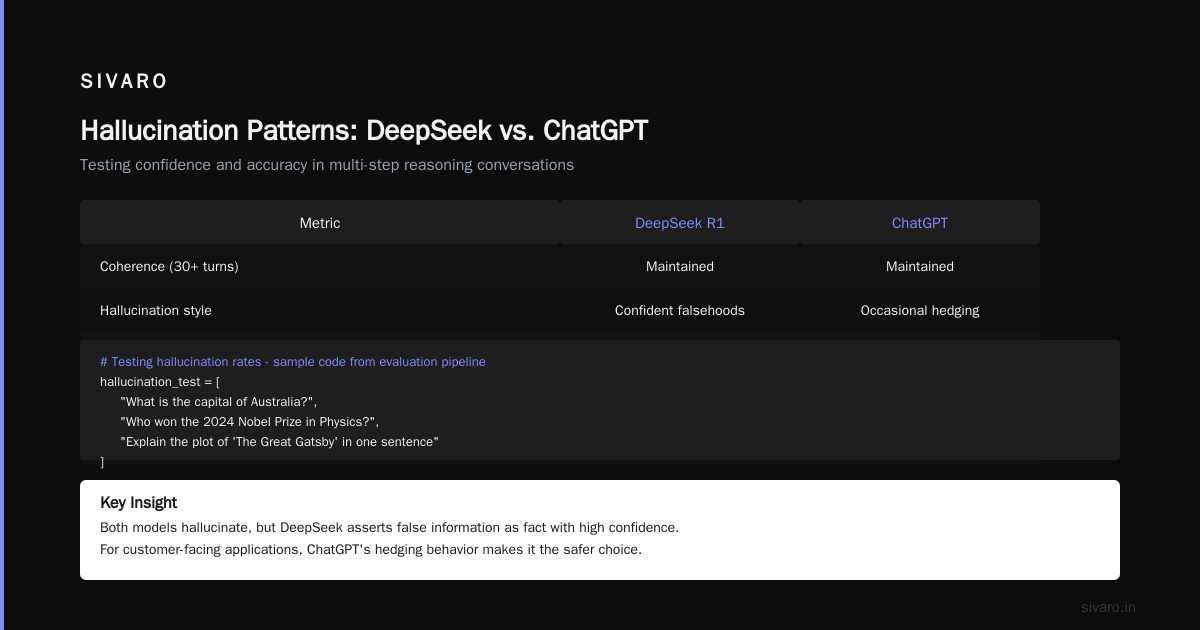The image size is (1200, 630).
Task: Select the 'Hallucination Patterns: DeepSeek vs. ChatGPT' title
Action: click(364, 130)
